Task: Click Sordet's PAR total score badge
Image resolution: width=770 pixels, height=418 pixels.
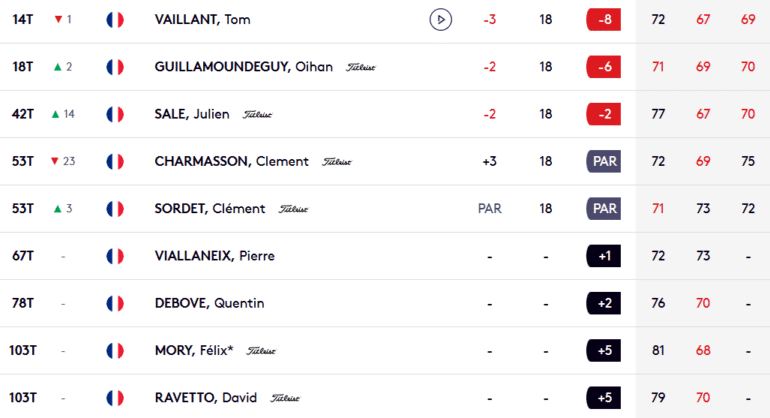Action: [x=603, y=209]
